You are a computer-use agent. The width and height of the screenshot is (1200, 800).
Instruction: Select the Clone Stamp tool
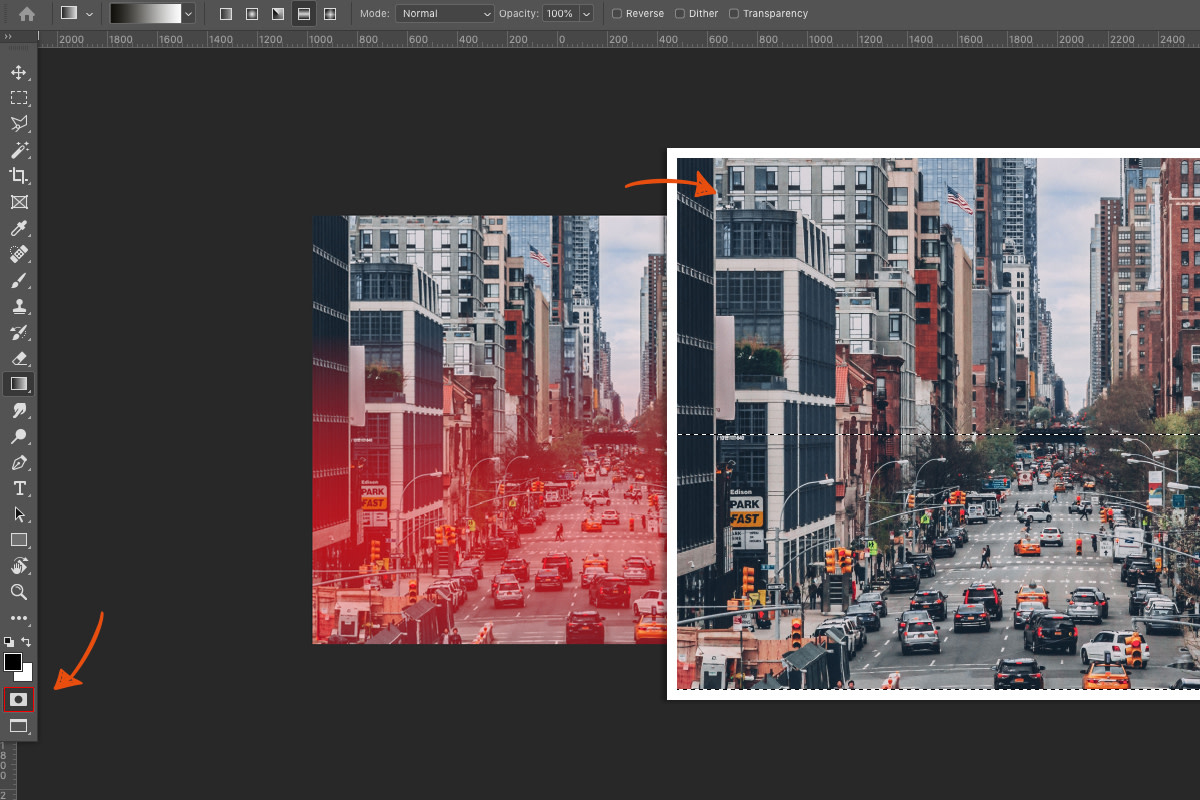click(x=18, y=306)
